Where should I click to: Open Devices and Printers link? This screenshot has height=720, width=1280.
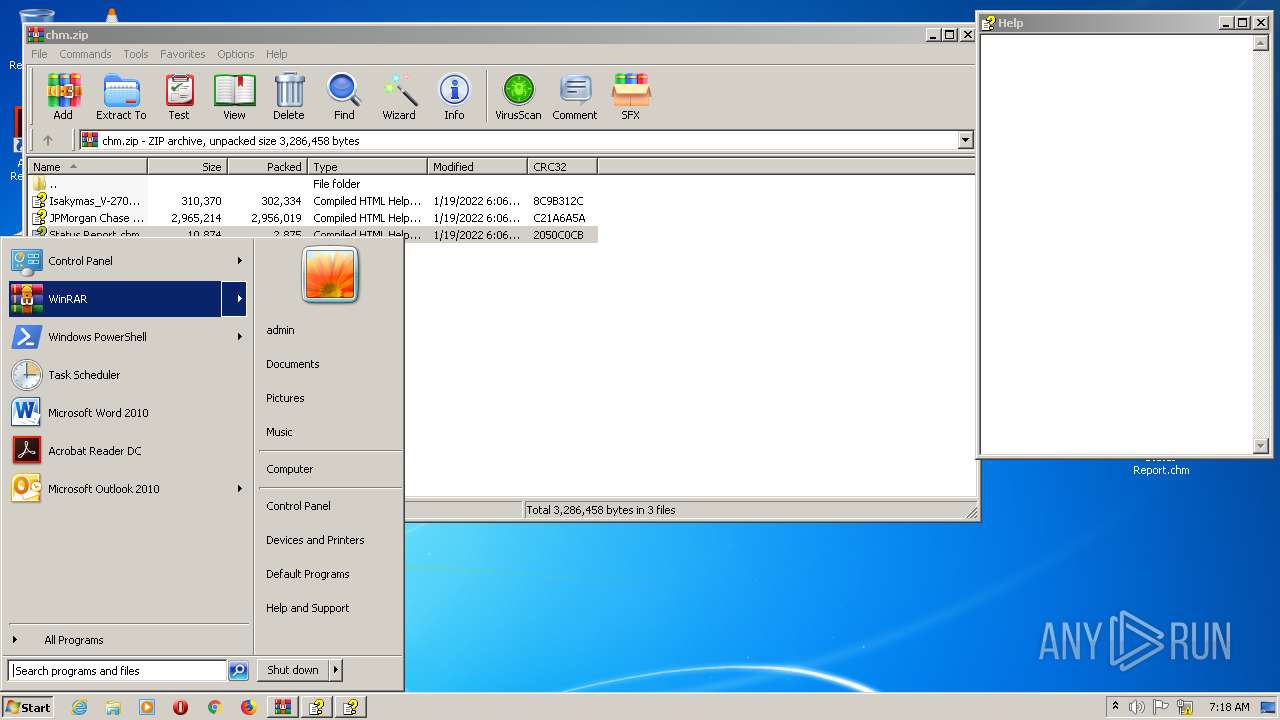coord(315,540)
